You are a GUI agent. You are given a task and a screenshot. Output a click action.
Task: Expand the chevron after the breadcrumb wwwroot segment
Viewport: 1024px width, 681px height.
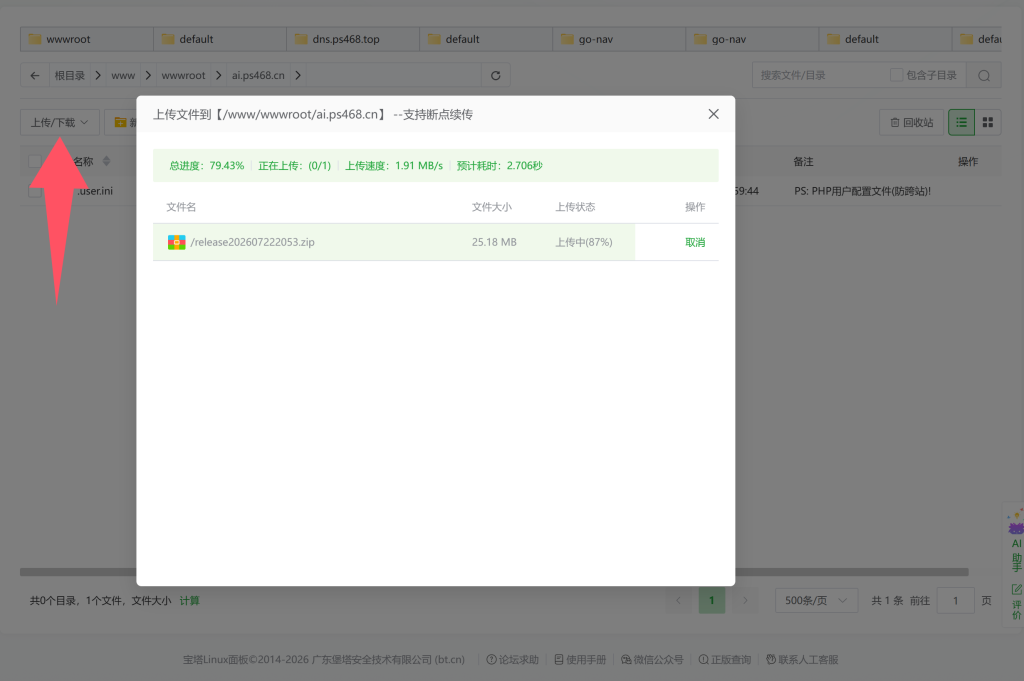point(218,76)
